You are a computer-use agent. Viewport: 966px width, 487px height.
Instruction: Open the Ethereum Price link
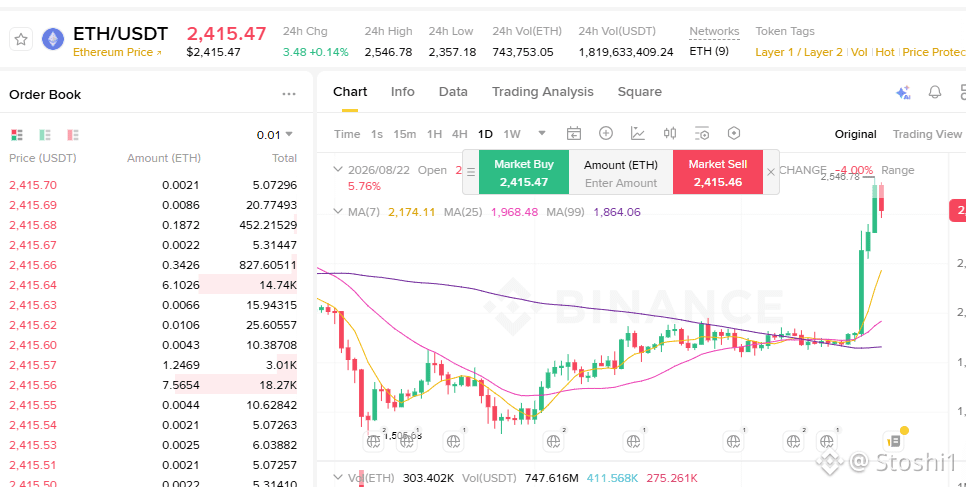point(117,52)
